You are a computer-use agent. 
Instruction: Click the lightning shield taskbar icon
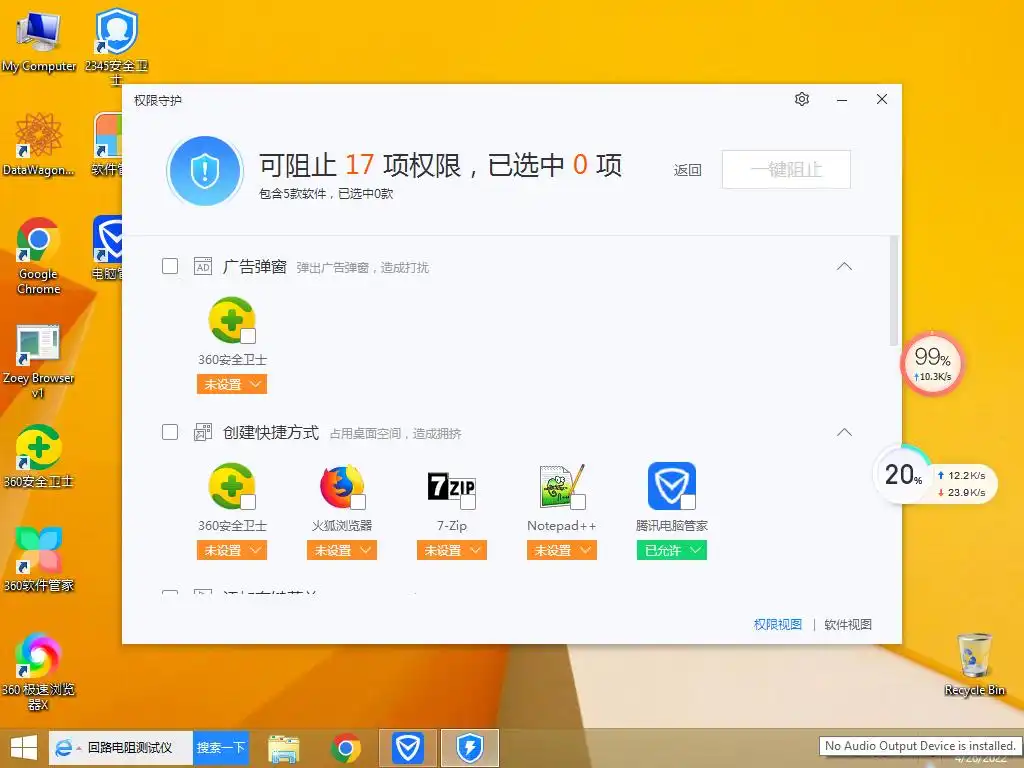470,748
